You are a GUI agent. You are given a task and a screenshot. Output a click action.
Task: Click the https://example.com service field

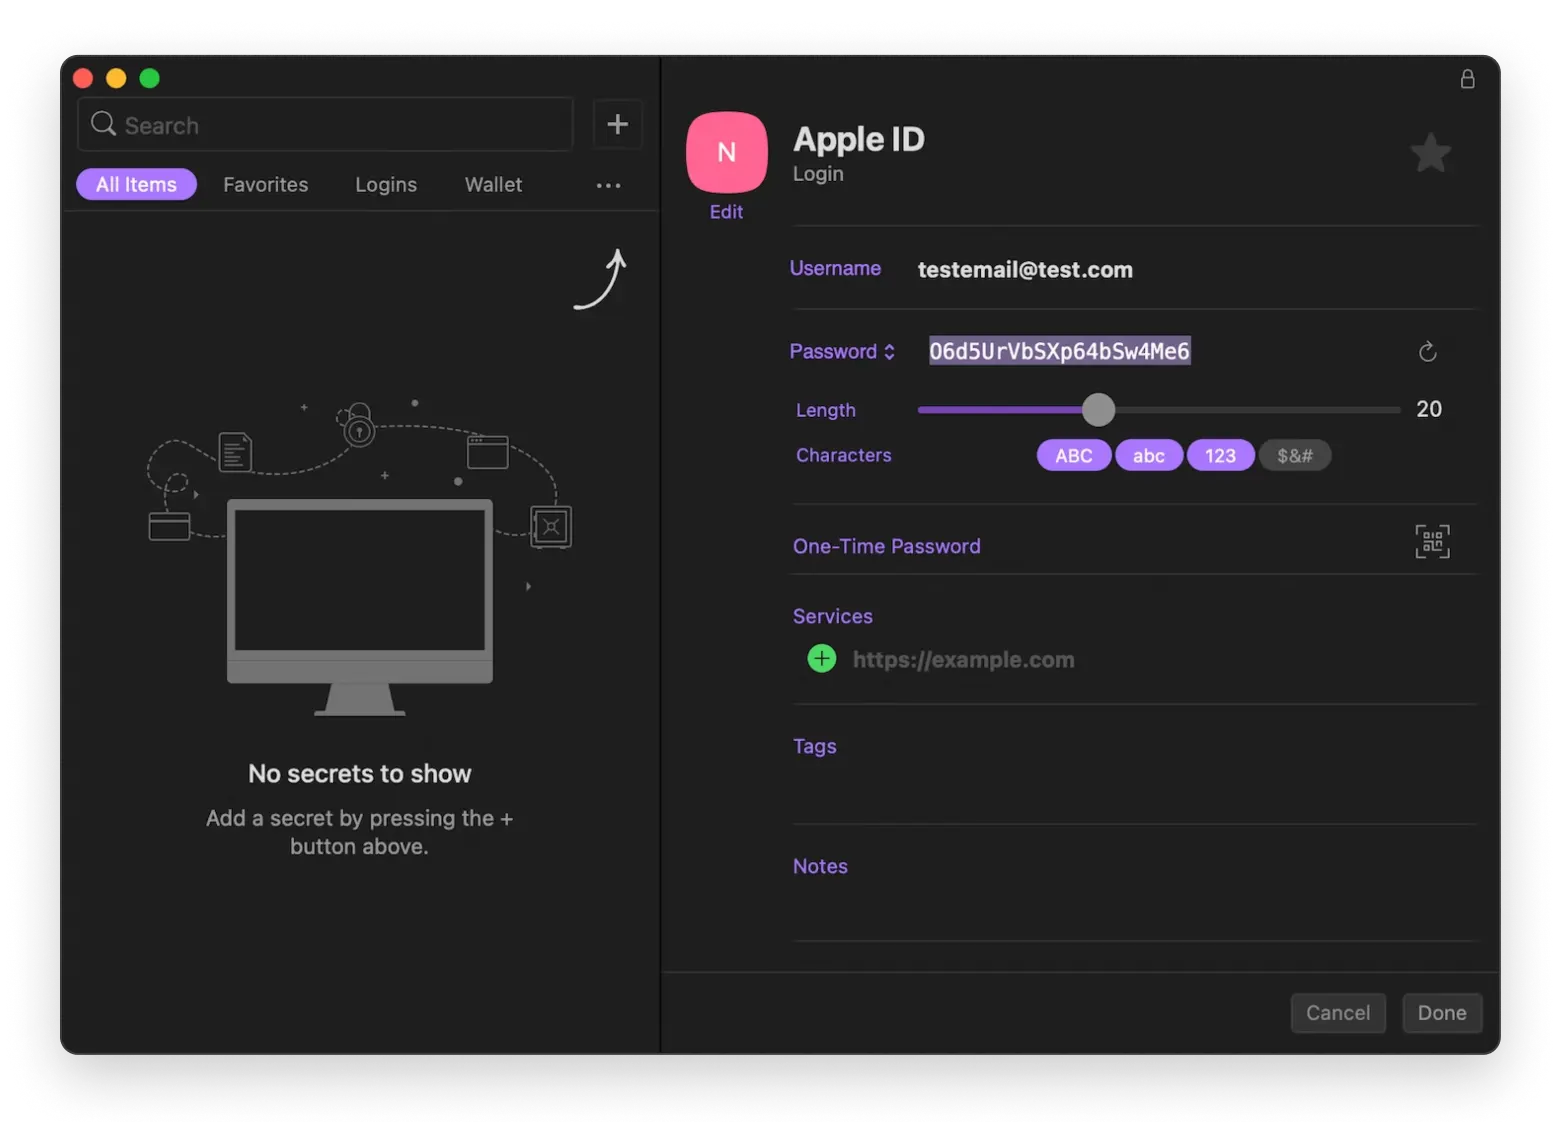click(x=963, y=659)
